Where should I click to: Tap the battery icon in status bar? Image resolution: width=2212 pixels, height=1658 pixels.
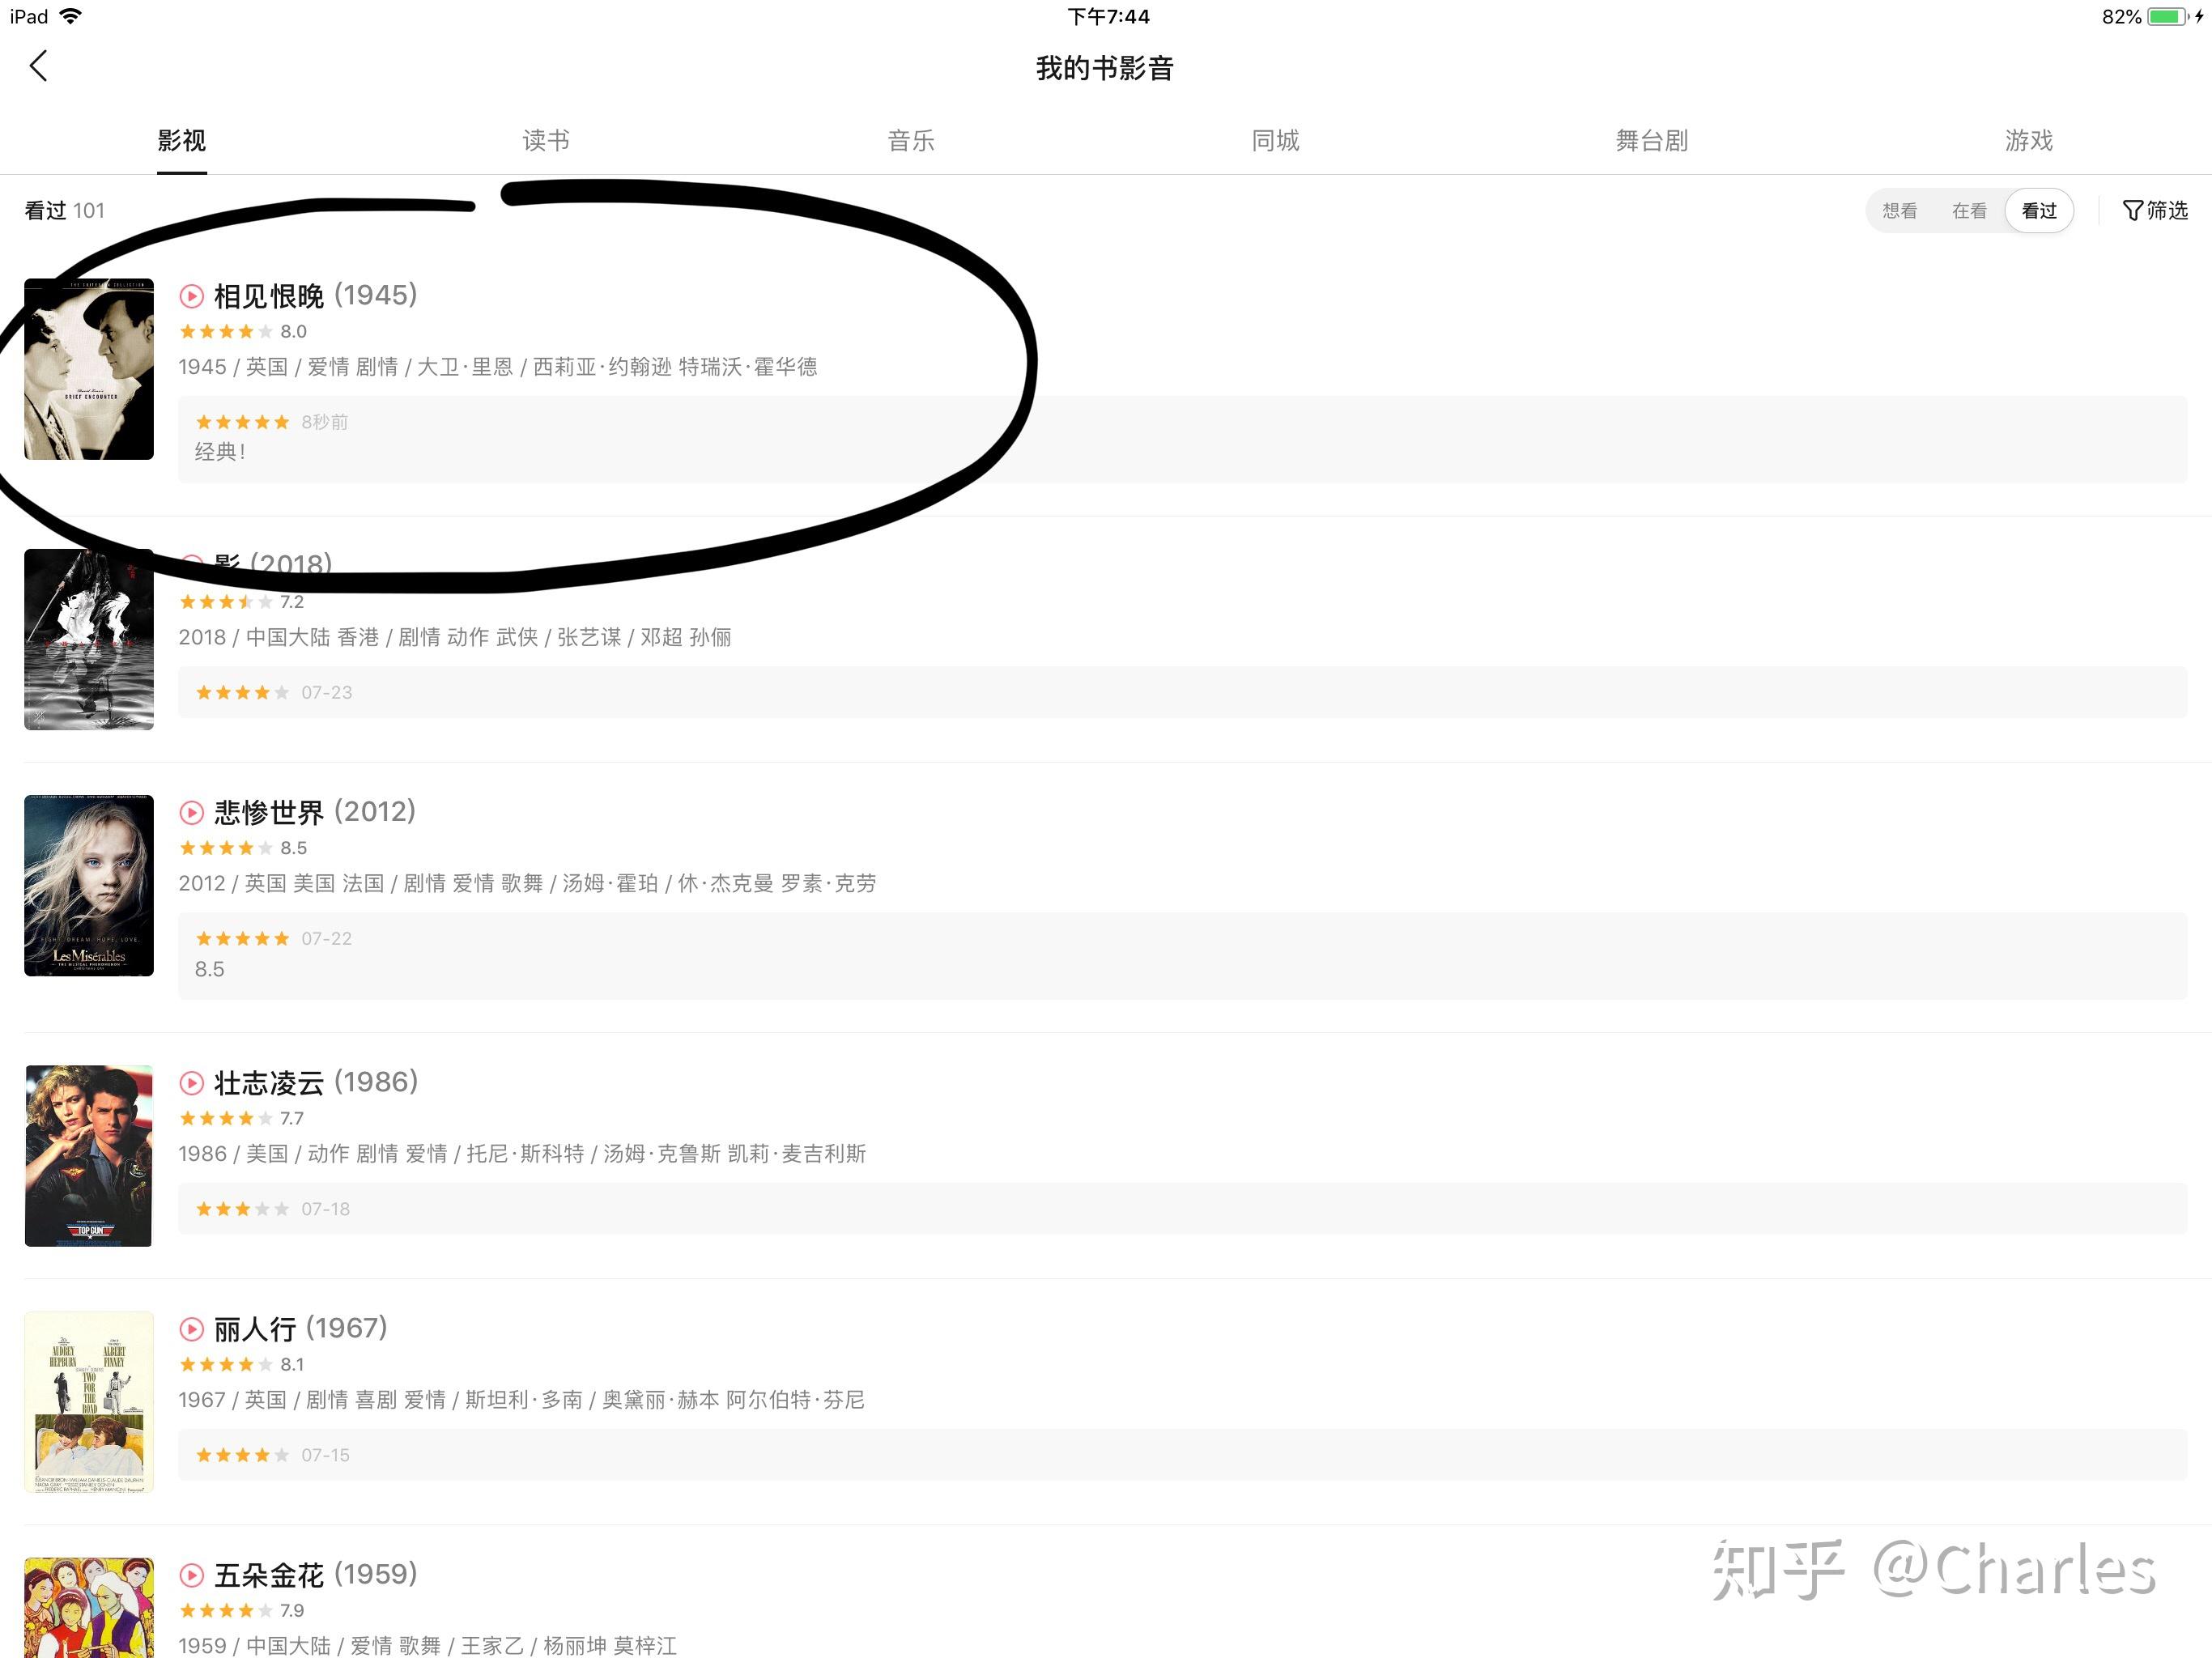(2167, 17)
